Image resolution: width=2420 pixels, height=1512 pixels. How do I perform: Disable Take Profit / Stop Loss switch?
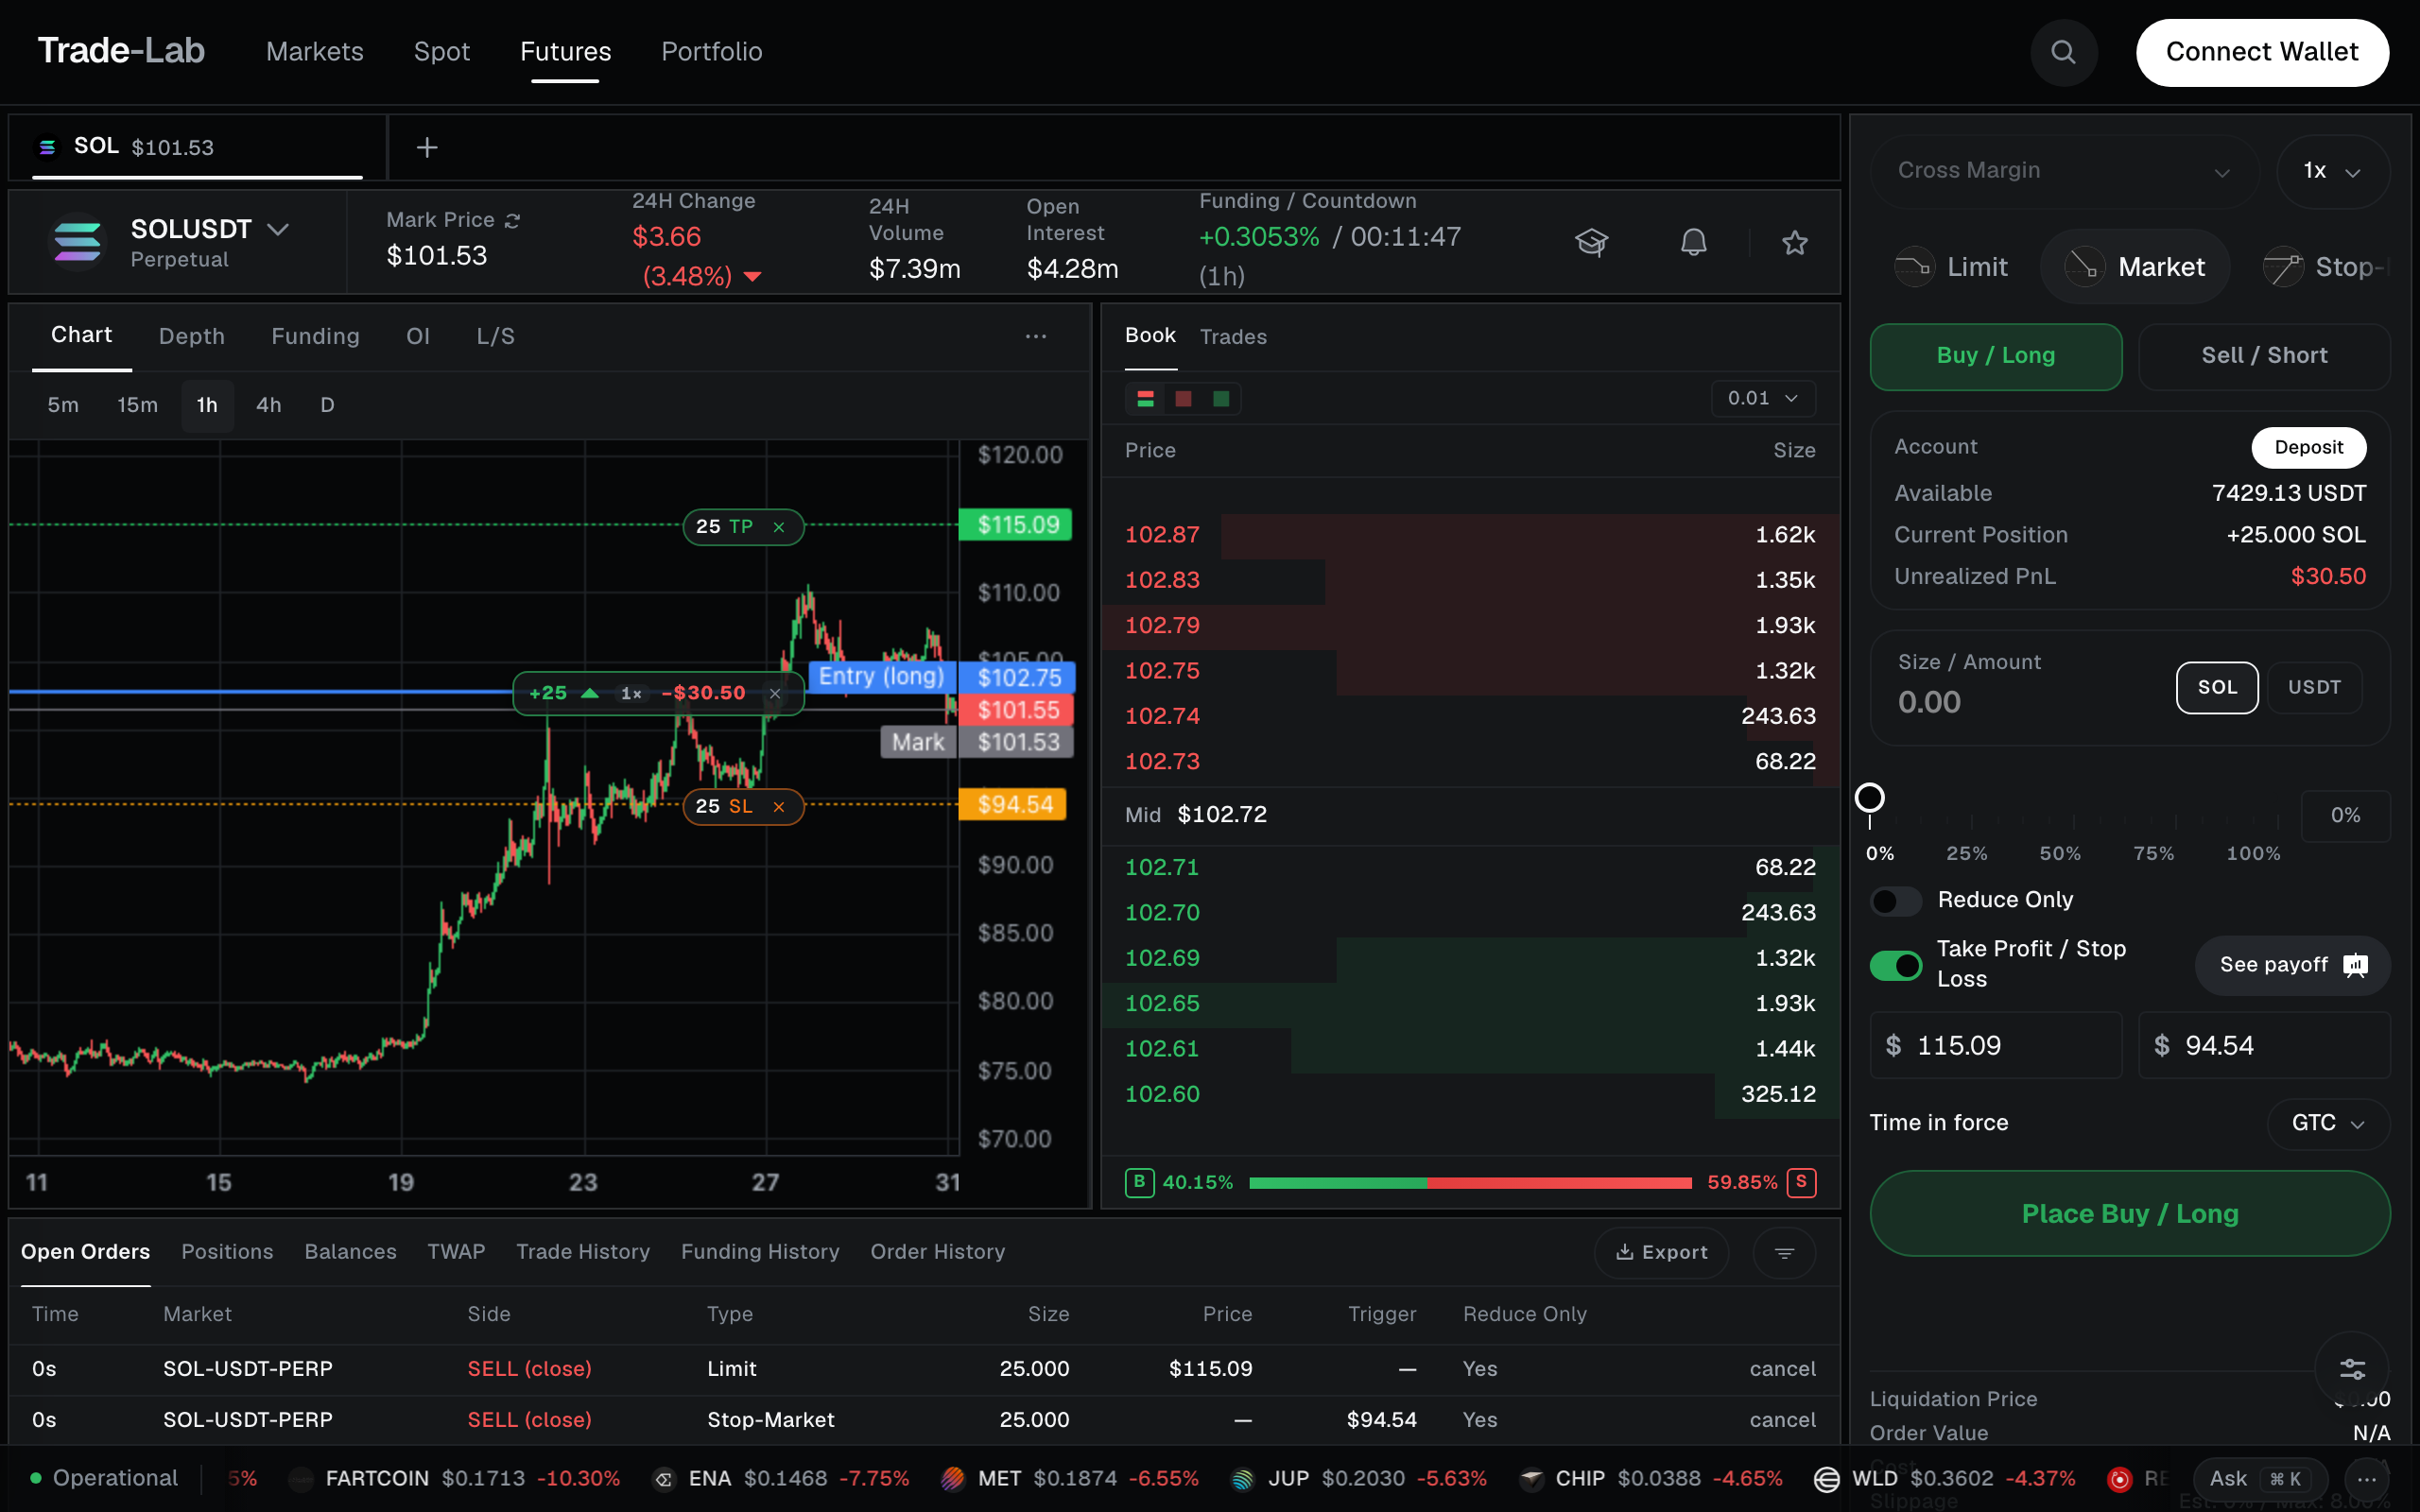coord(1895,965)
